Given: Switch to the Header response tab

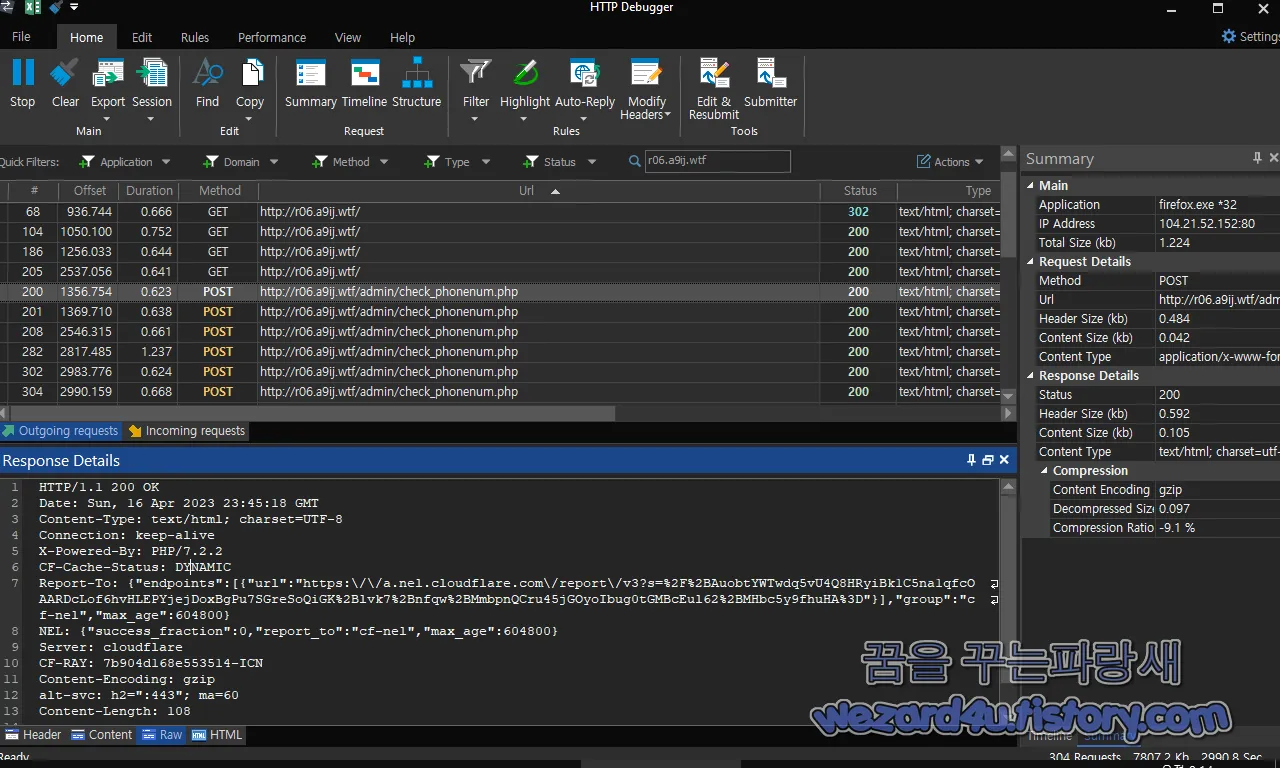Looking at the screenshot, I should pos(33,735).
